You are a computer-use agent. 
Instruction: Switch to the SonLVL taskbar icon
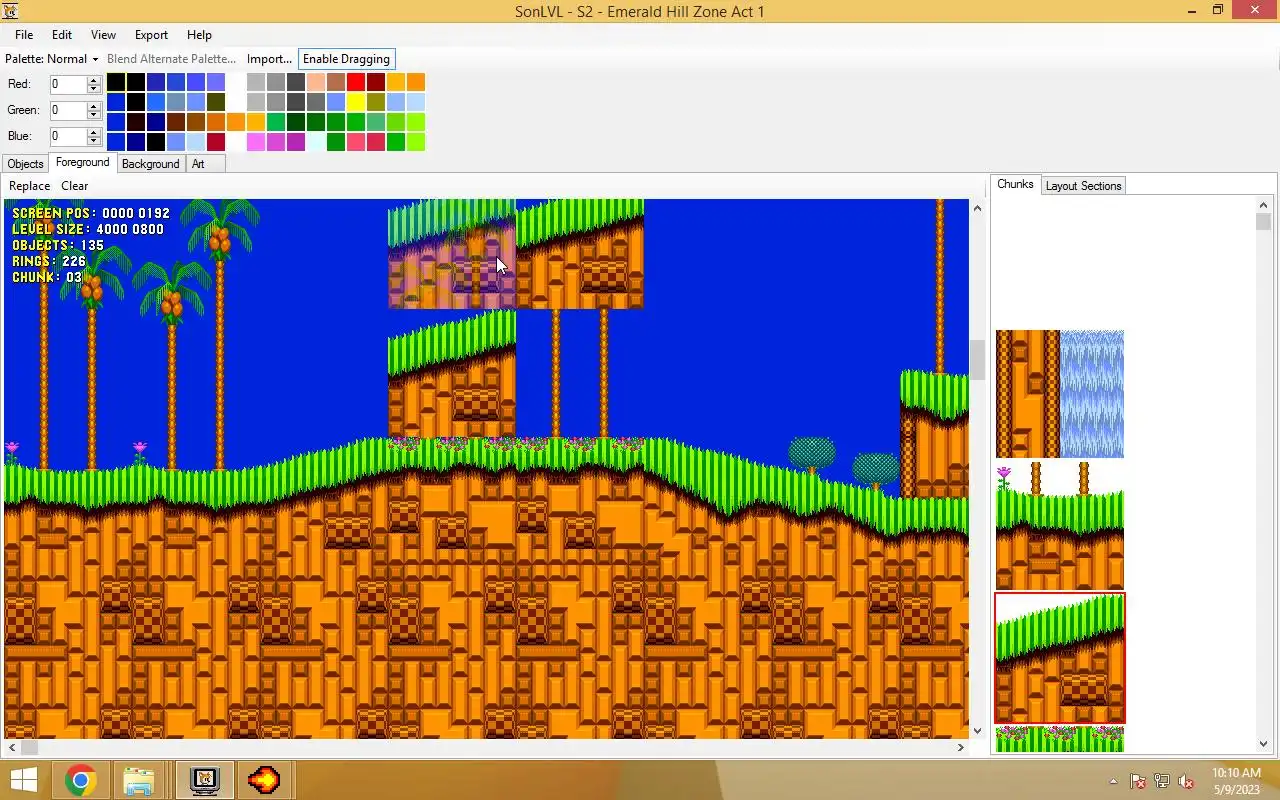[204, 780]
